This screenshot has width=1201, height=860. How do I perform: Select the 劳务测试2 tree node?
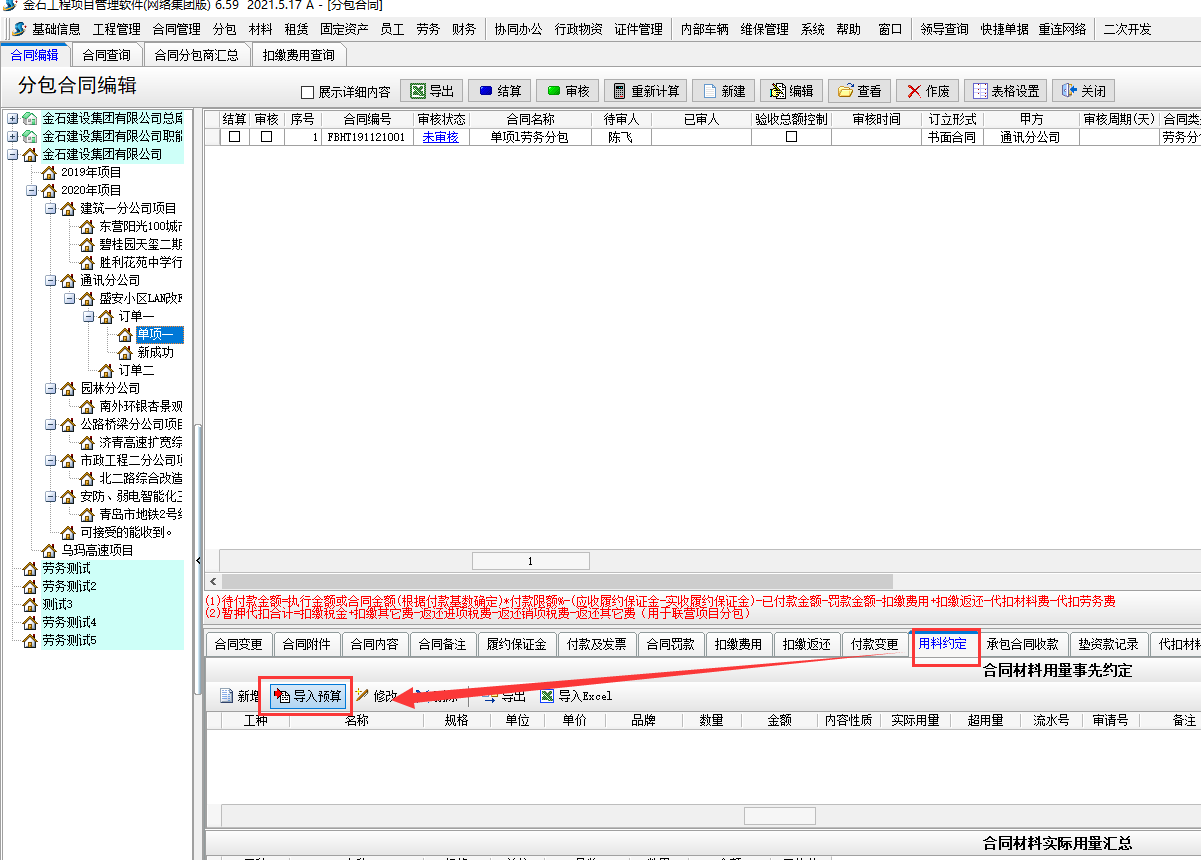(x=69, y=586)
